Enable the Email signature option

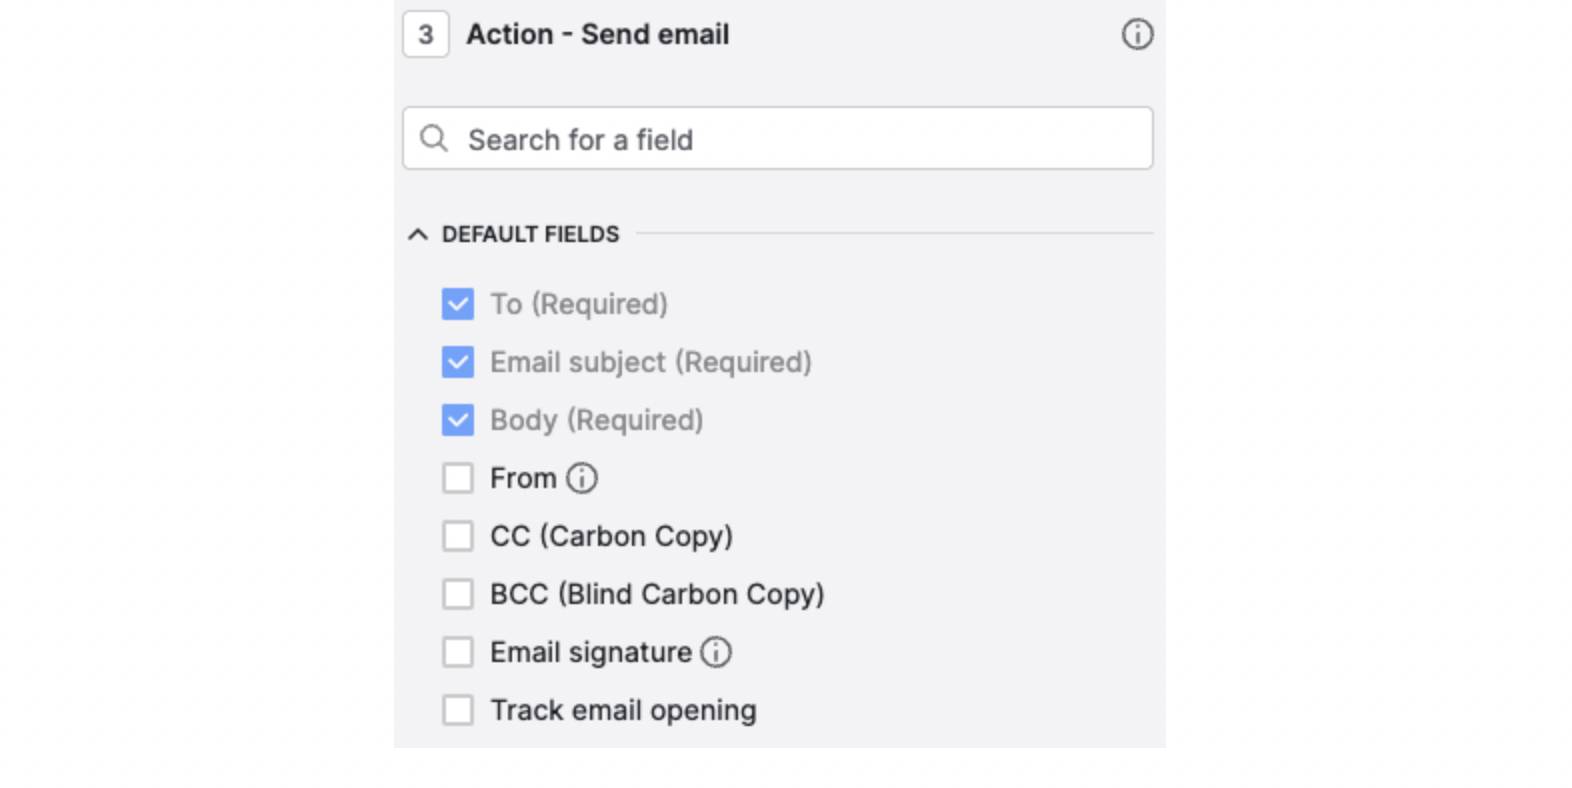click(x=457, y=652)
